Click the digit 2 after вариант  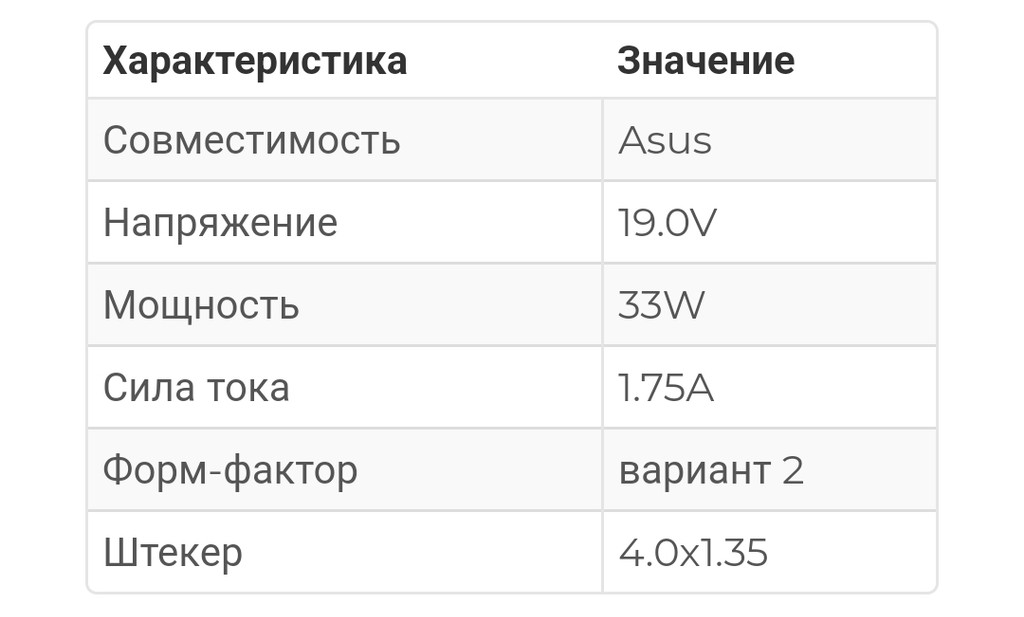(792, 469)
